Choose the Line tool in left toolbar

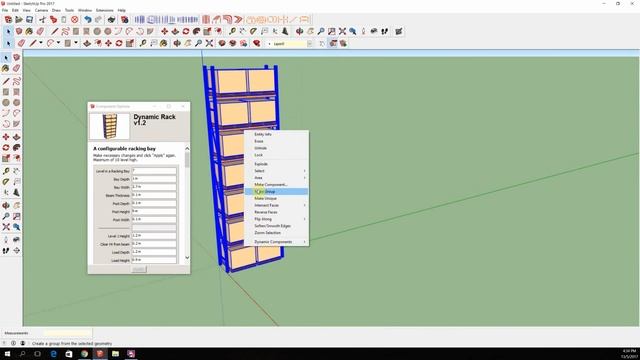tap(6, 81)
